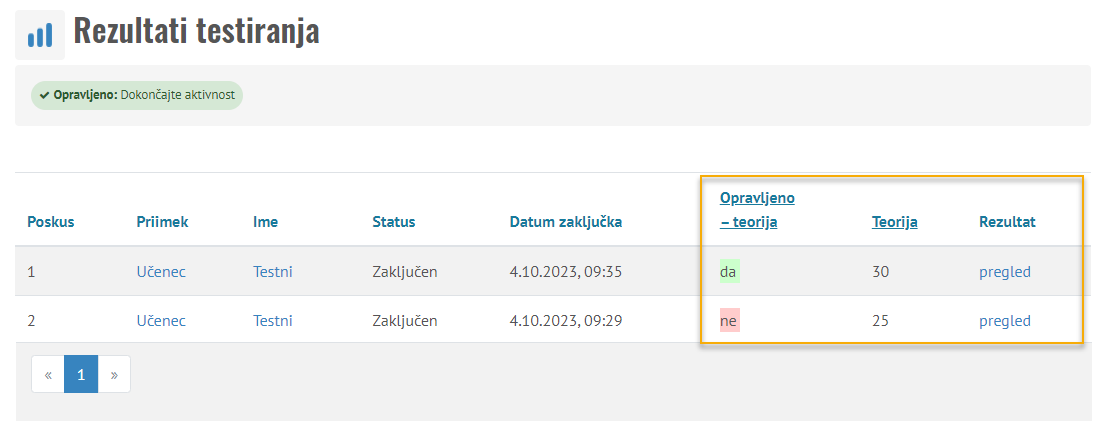Click the Status column header

pyautogui.click(x=393, y=222)
